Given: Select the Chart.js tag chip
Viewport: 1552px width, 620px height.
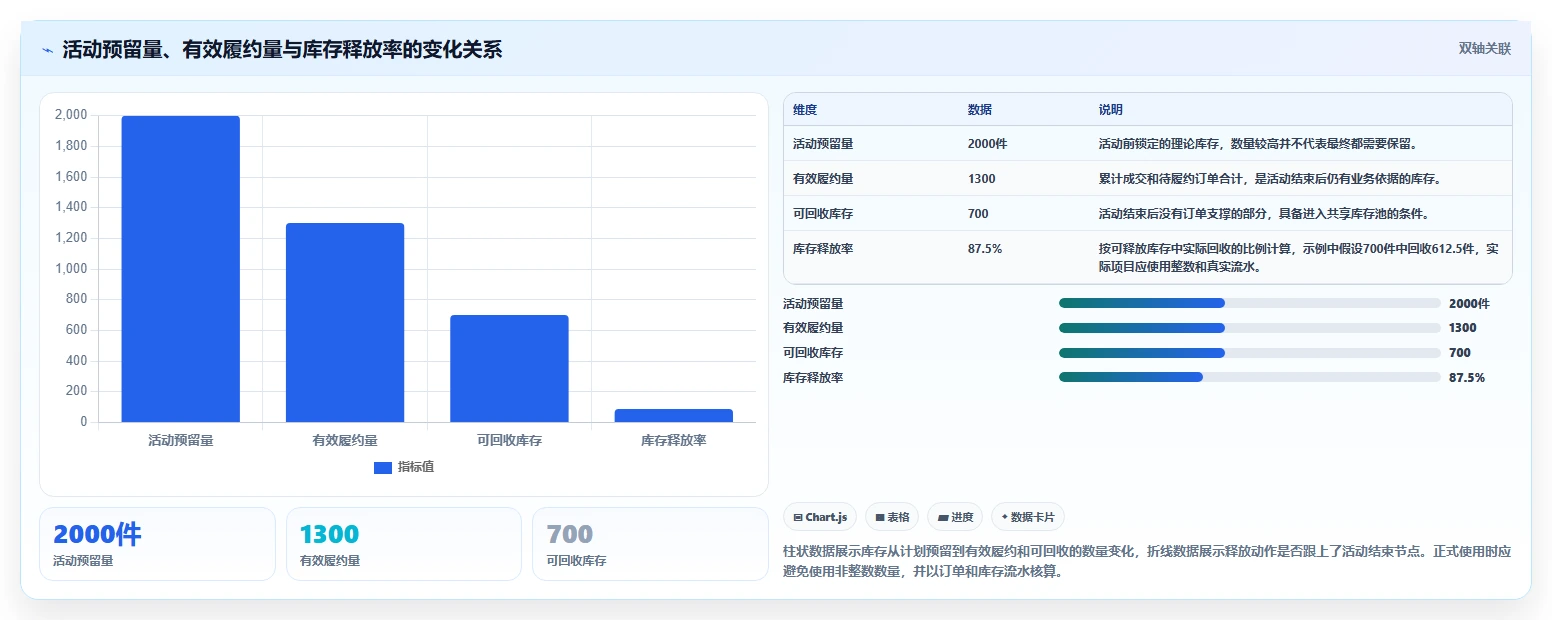Looking at the screenshot, I should [x=820, y=517].
